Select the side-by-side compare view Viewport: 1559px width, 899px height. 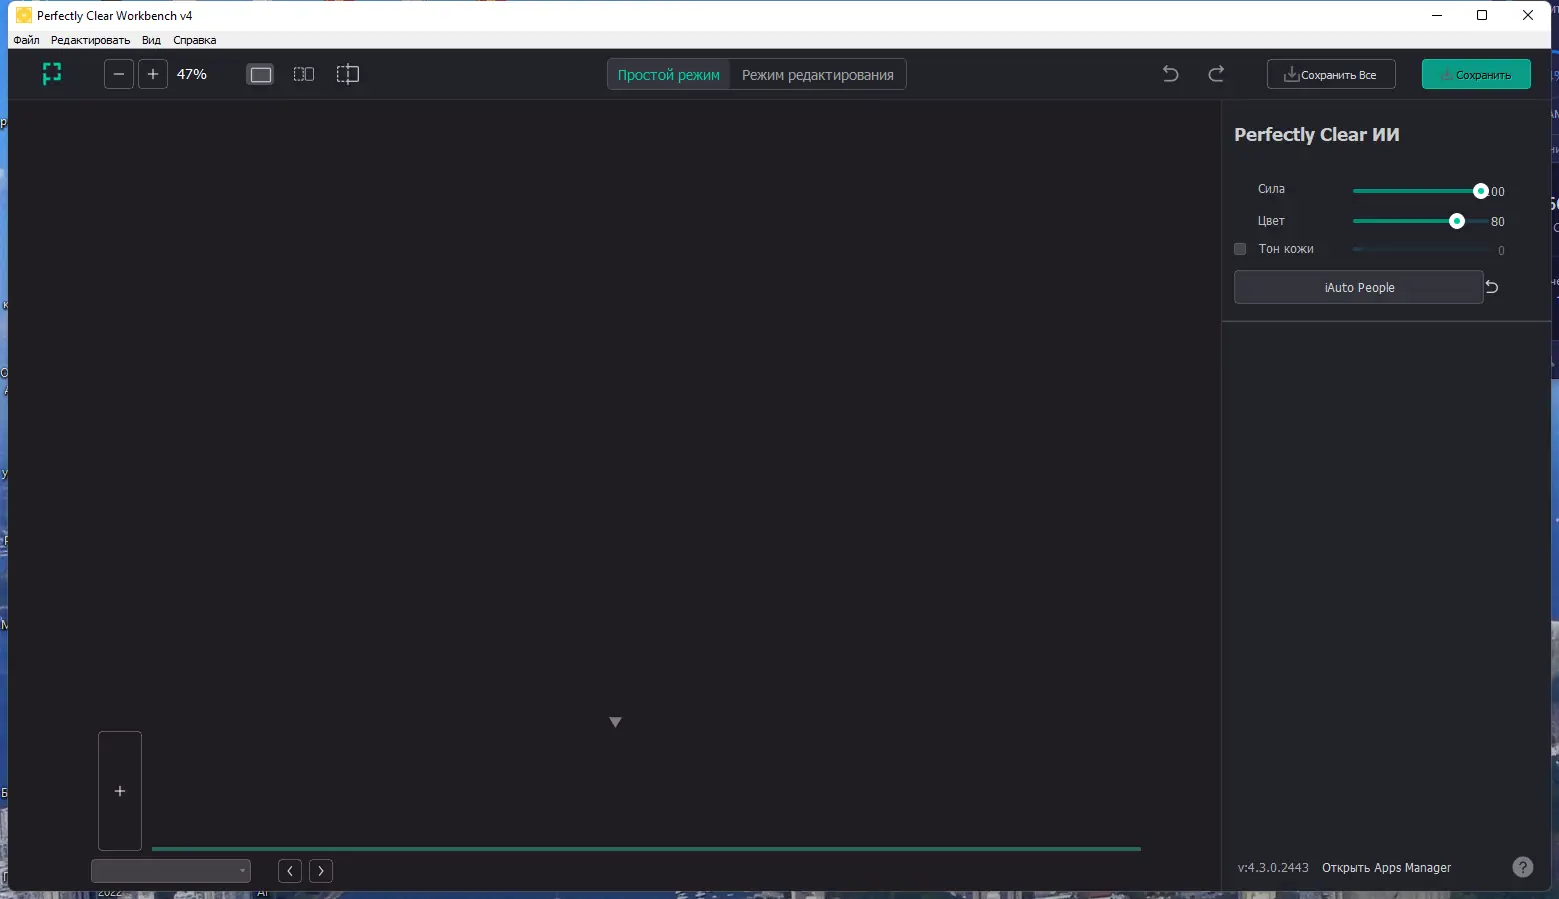pyautogui.click(x=304, y=74)
